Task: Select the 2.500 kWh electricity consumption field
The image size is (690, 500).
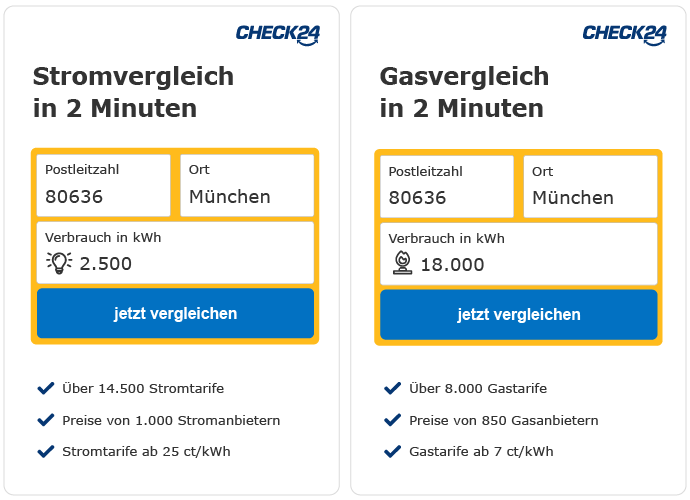Action: (x=175, y=253)
